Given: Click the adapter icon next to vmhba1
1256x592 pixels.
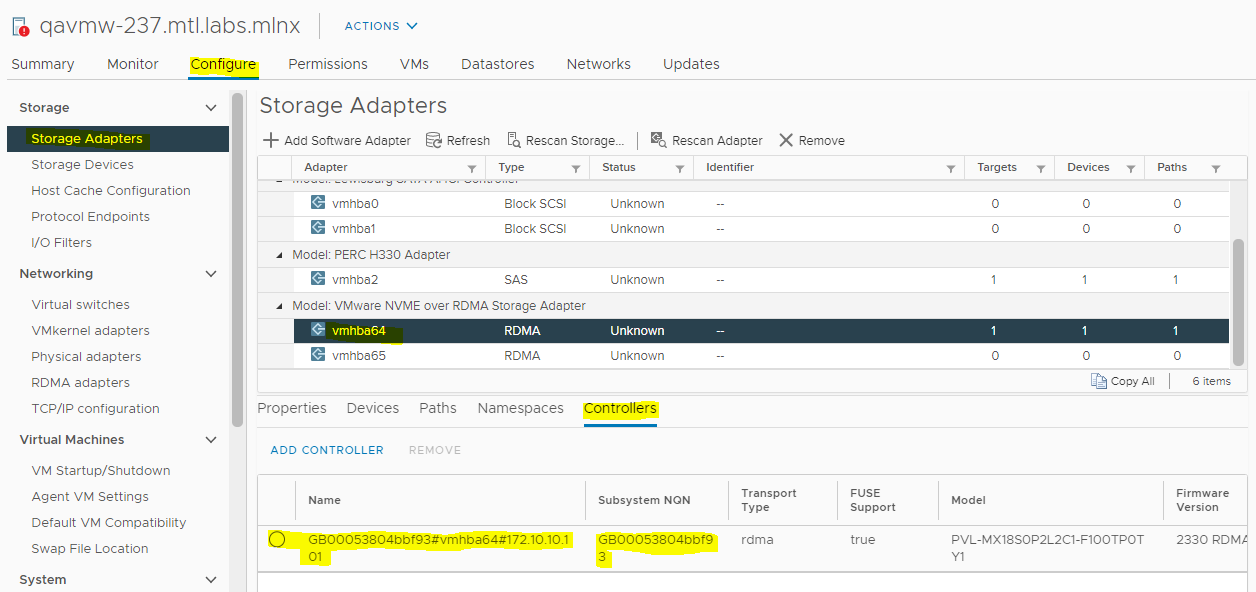Looking at the screenshot, I should coord(318,228).
